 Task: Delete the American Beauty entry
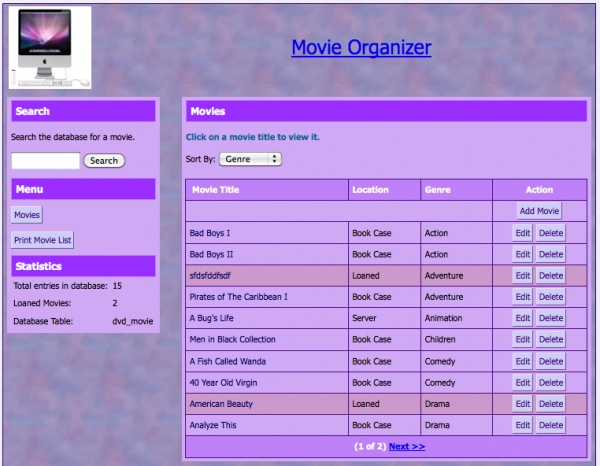551,404
